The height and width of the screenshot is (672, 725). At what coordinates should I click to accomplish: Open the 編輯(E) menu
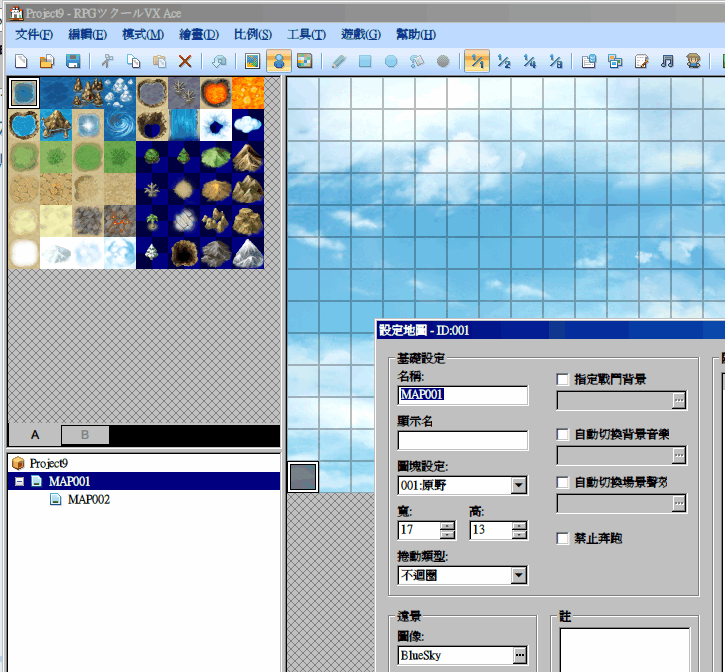(87, 35)
